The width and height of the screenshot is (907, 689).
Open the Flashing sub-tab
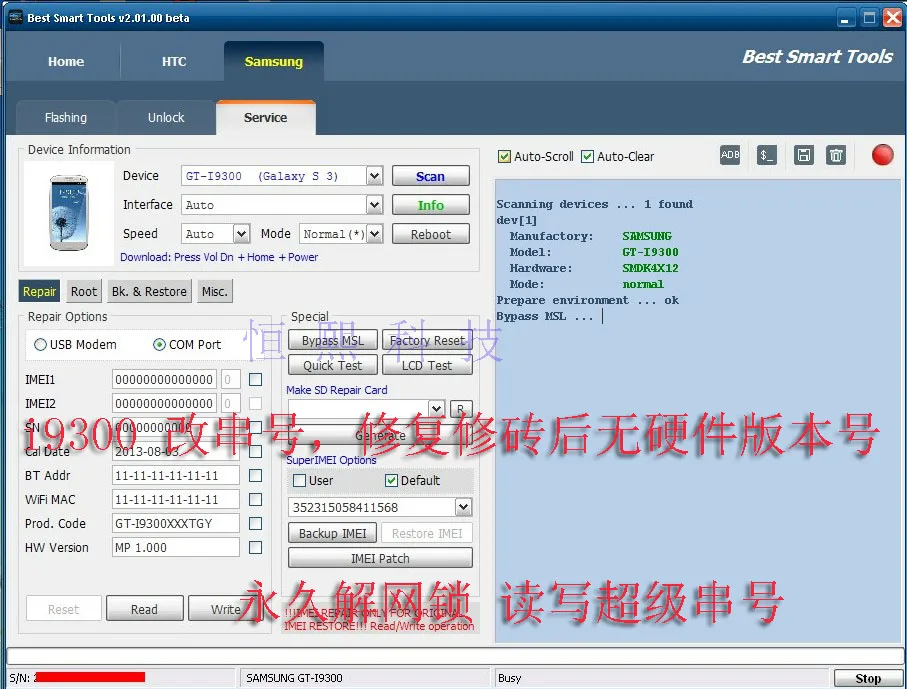(x=66, y=117)
